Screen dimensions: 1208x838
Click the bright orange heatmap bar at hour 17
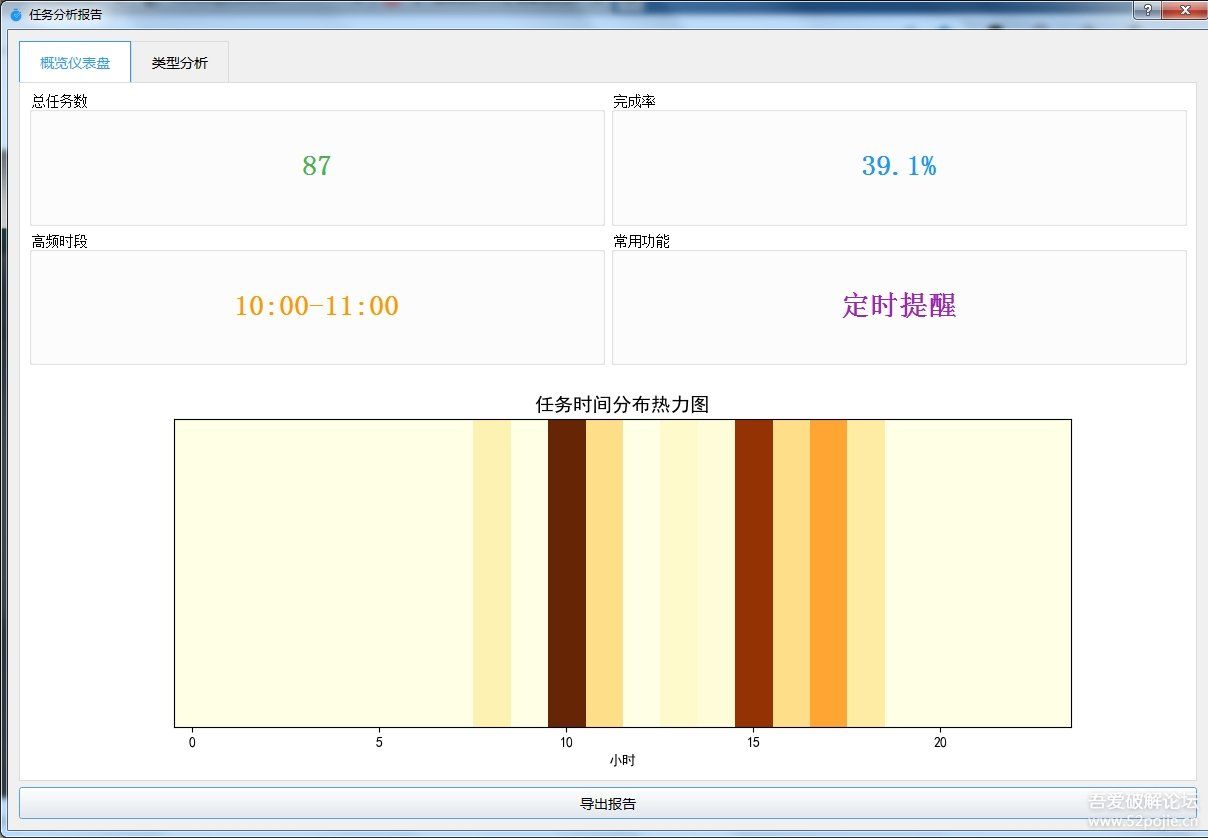coord(828,573)
